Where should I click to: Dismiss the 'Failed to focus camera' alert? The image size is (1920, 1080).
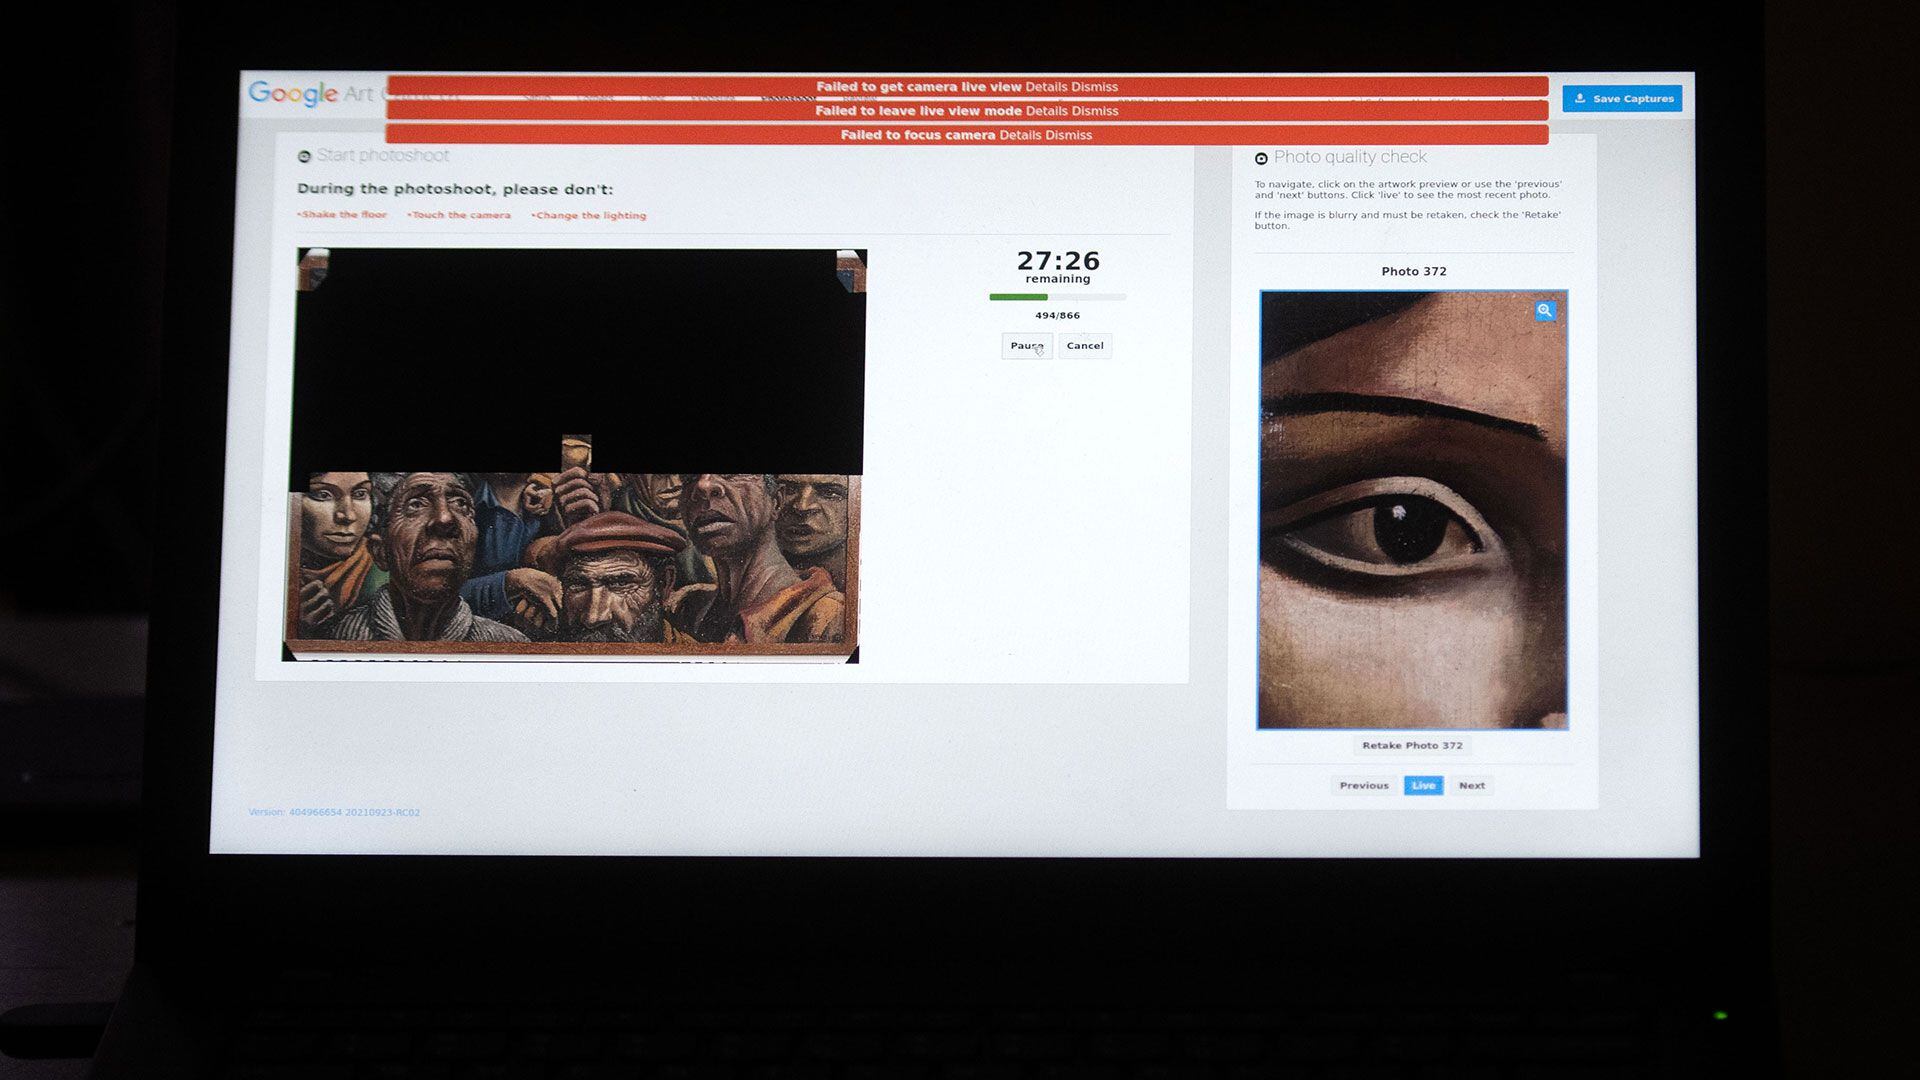tap(1069, 135)
